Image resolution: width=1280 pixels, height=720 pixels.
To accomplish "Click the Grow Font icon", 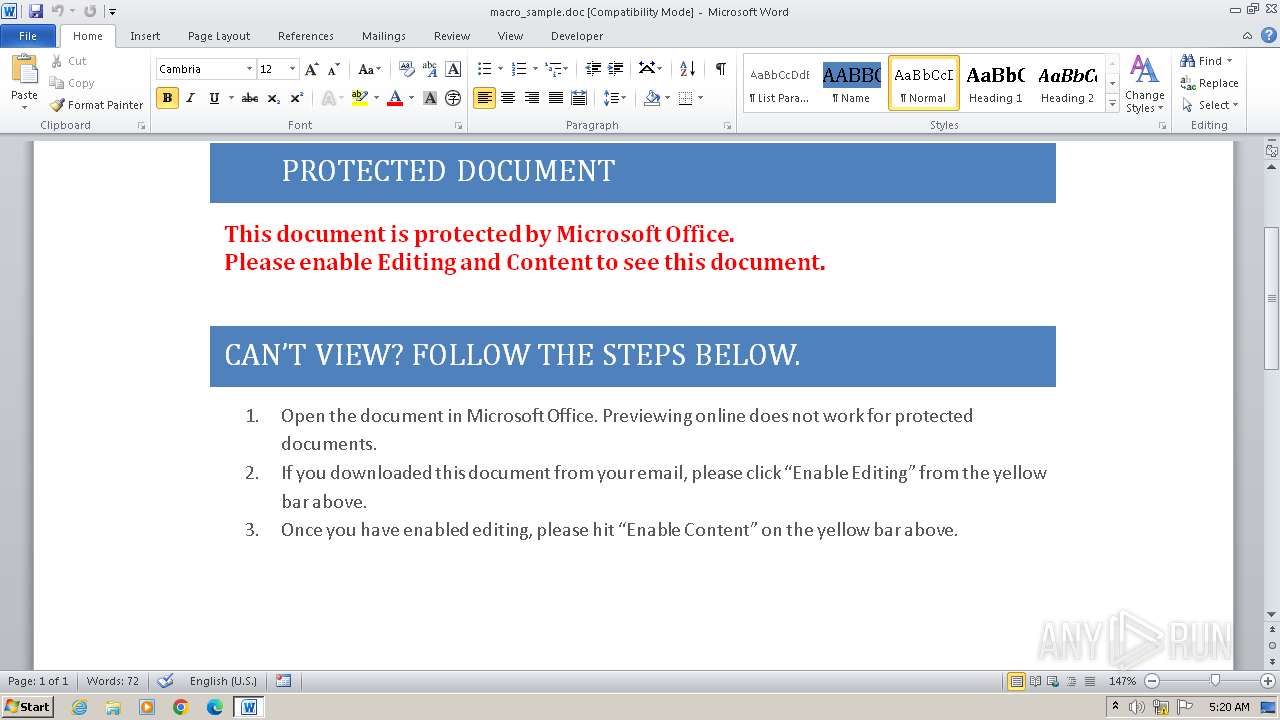I will pyautogui.click(x=312, y=69).
